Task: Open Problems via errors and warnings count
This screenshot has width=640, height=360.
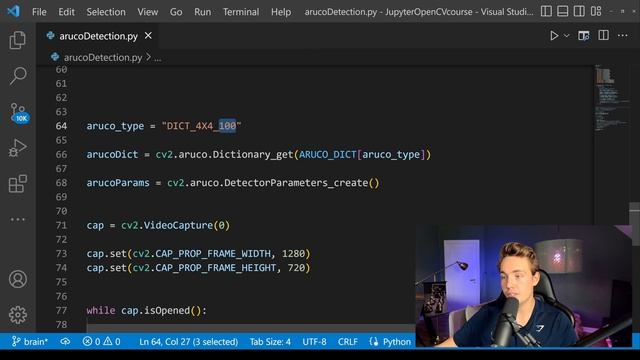Action: tap(101, 341)
